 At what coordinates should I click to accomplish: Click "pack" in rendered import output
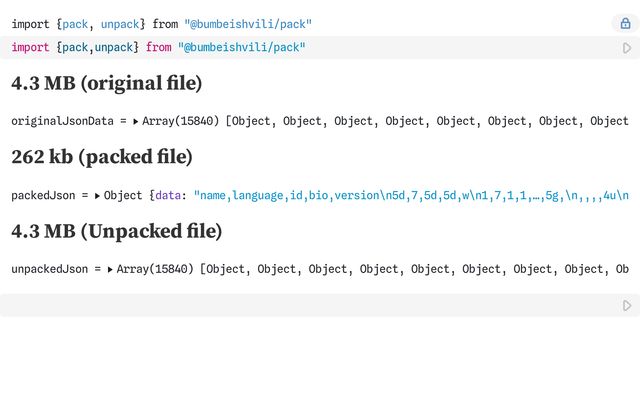click(75, 24)
